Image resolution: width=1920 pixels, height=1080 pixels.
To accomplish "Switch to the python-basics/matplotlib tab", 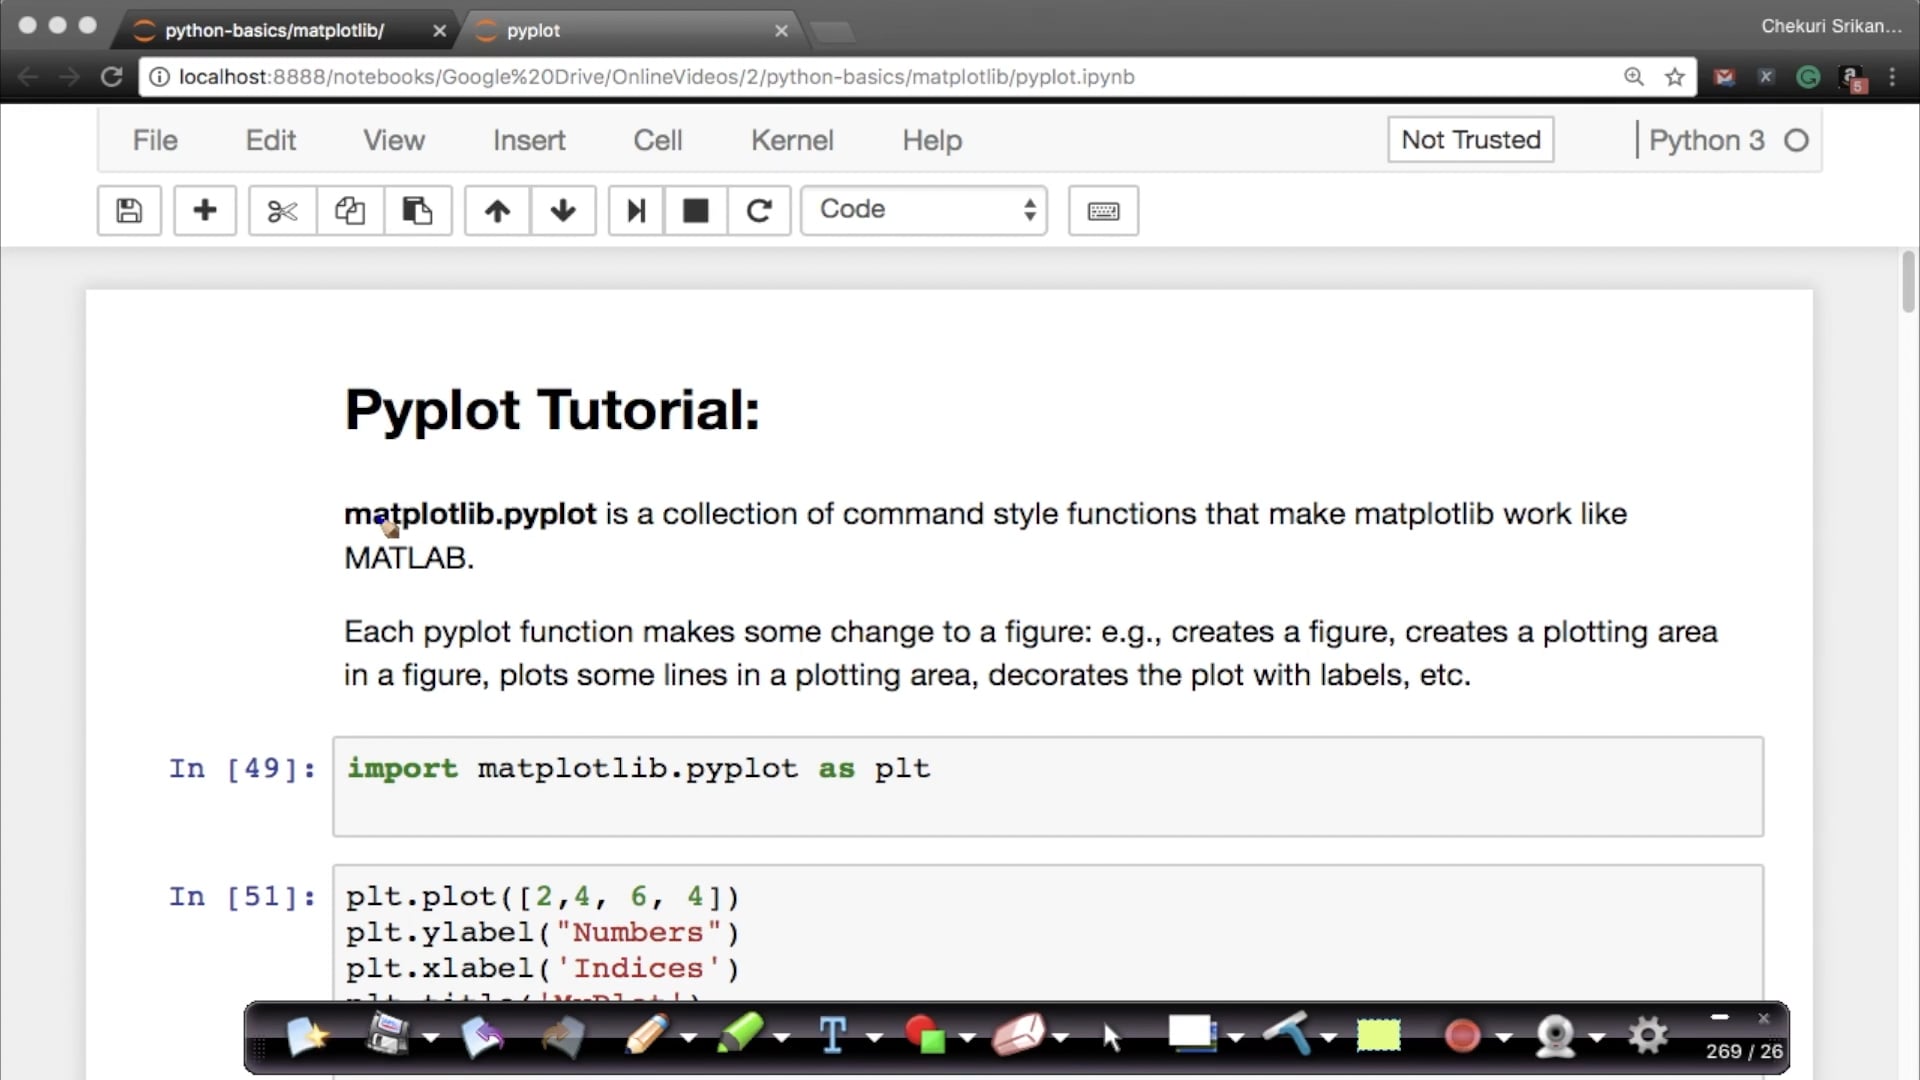I will [275, 30].
